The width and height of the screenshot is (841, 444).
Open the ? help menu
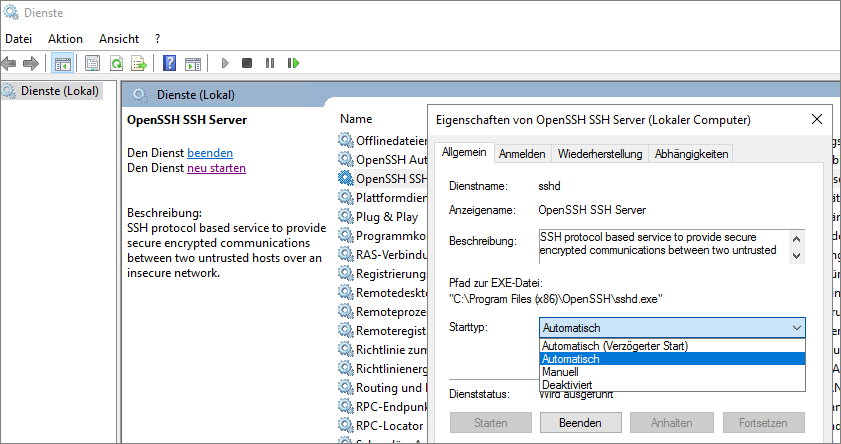tap(157, 39)
